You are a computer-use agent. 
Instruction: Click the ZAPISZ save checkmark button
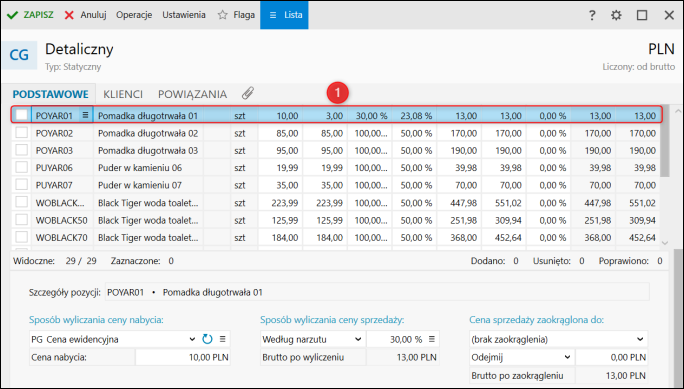(30, 15)
